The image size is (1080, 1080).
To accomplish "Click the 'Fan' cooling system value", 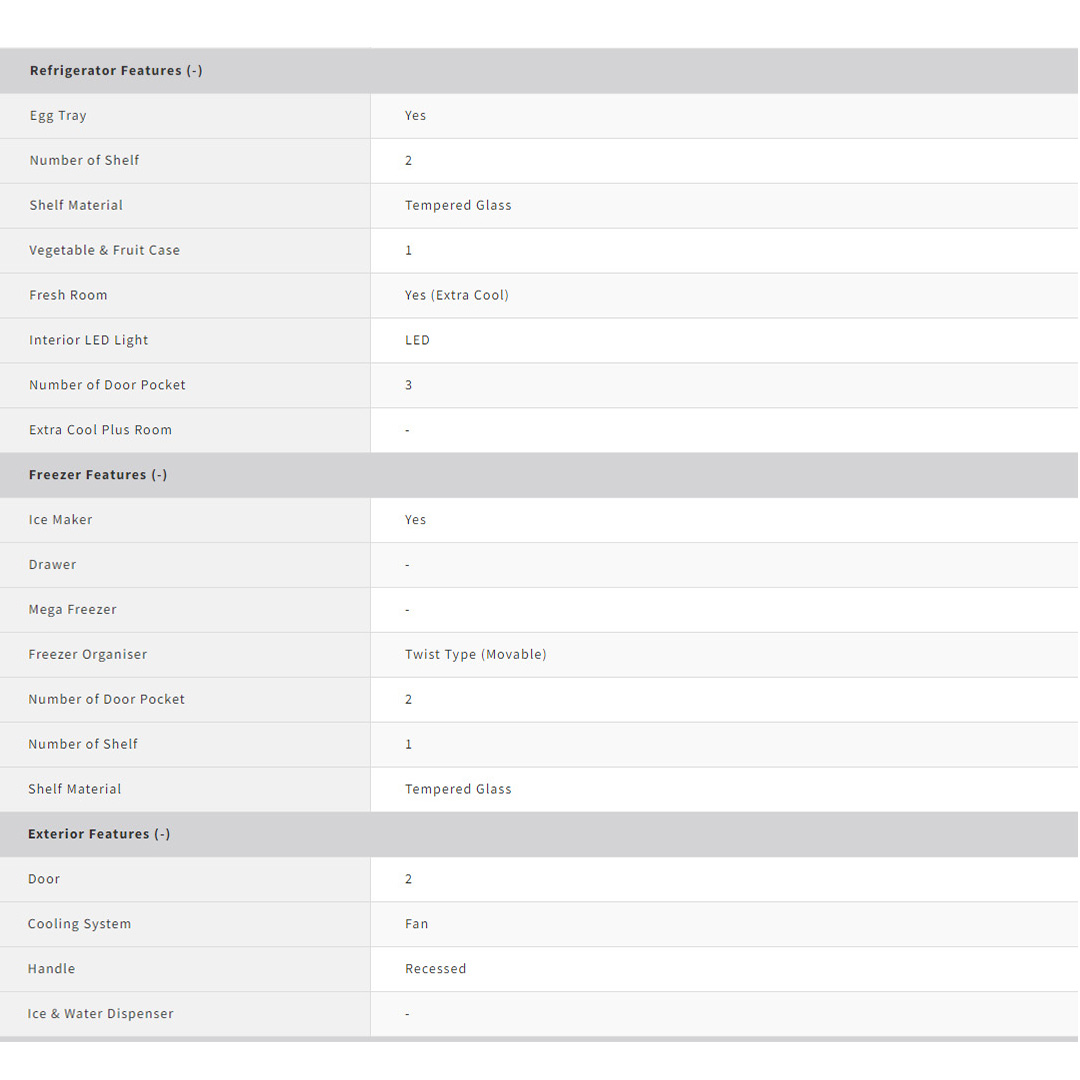I will (417, 924).
